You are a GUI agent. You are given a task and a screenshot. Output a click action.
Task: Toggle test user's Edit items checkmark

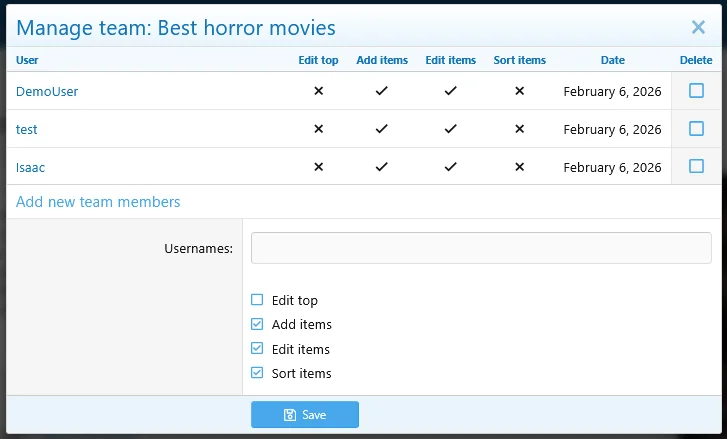click(450, 129)
